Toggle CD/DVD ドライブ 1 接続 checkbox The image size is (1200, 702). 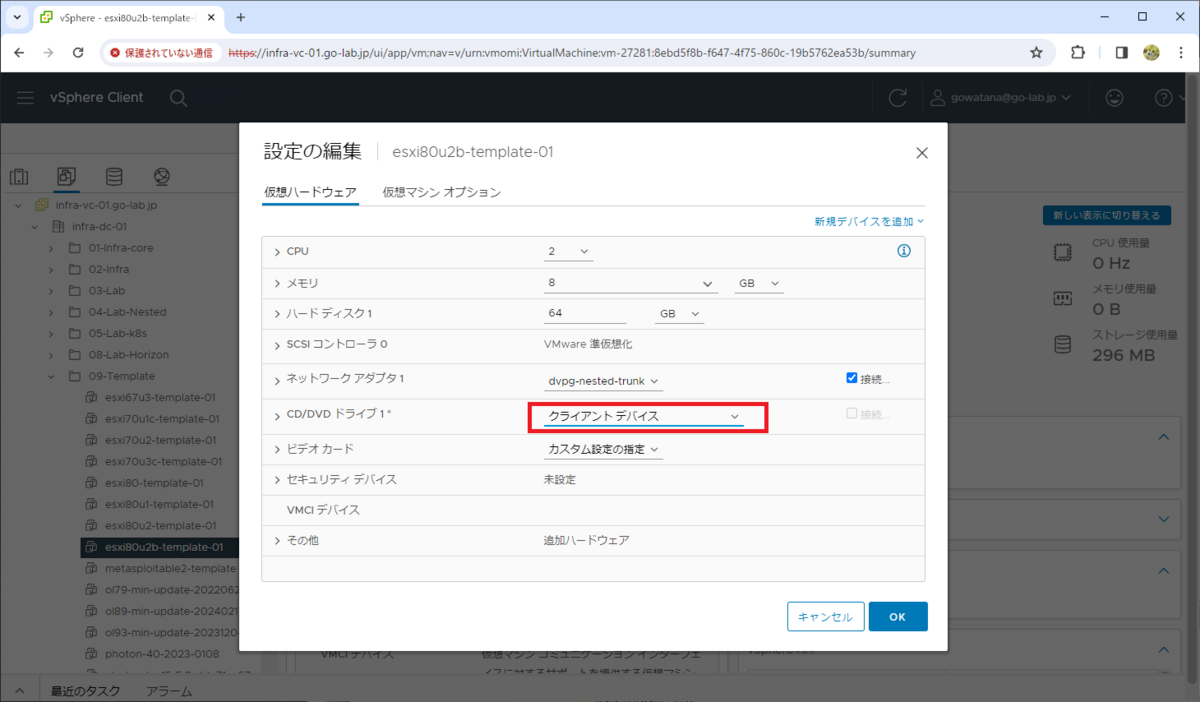pyautogui.click(x=852, y=413)
